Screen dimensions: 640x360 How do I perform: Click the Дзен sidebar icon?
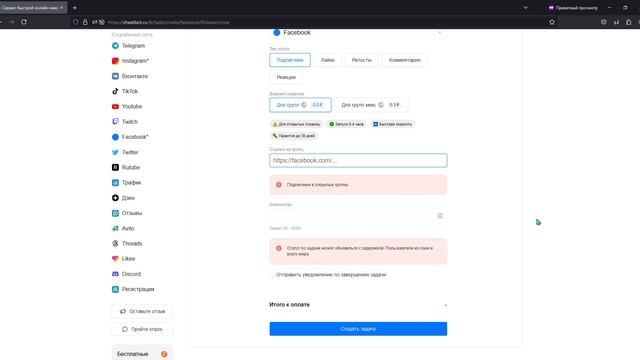115,198
